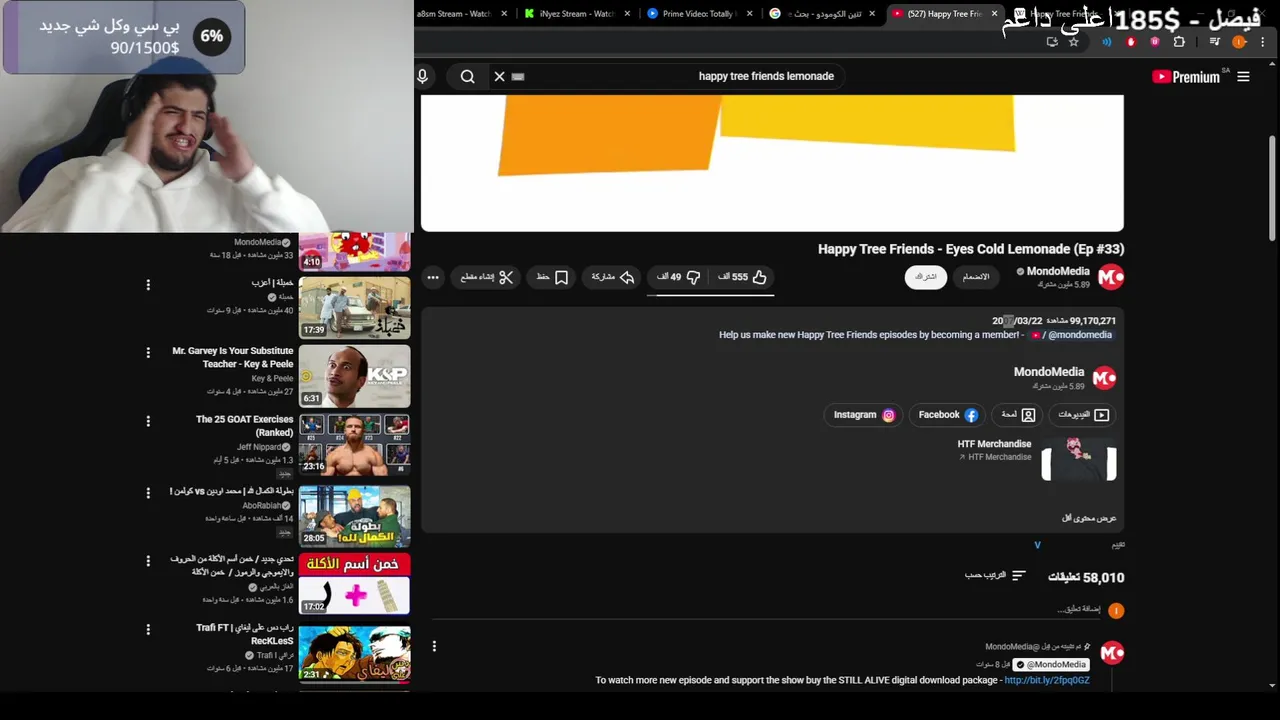Open the comments sort-by menu

click(995, 576)
